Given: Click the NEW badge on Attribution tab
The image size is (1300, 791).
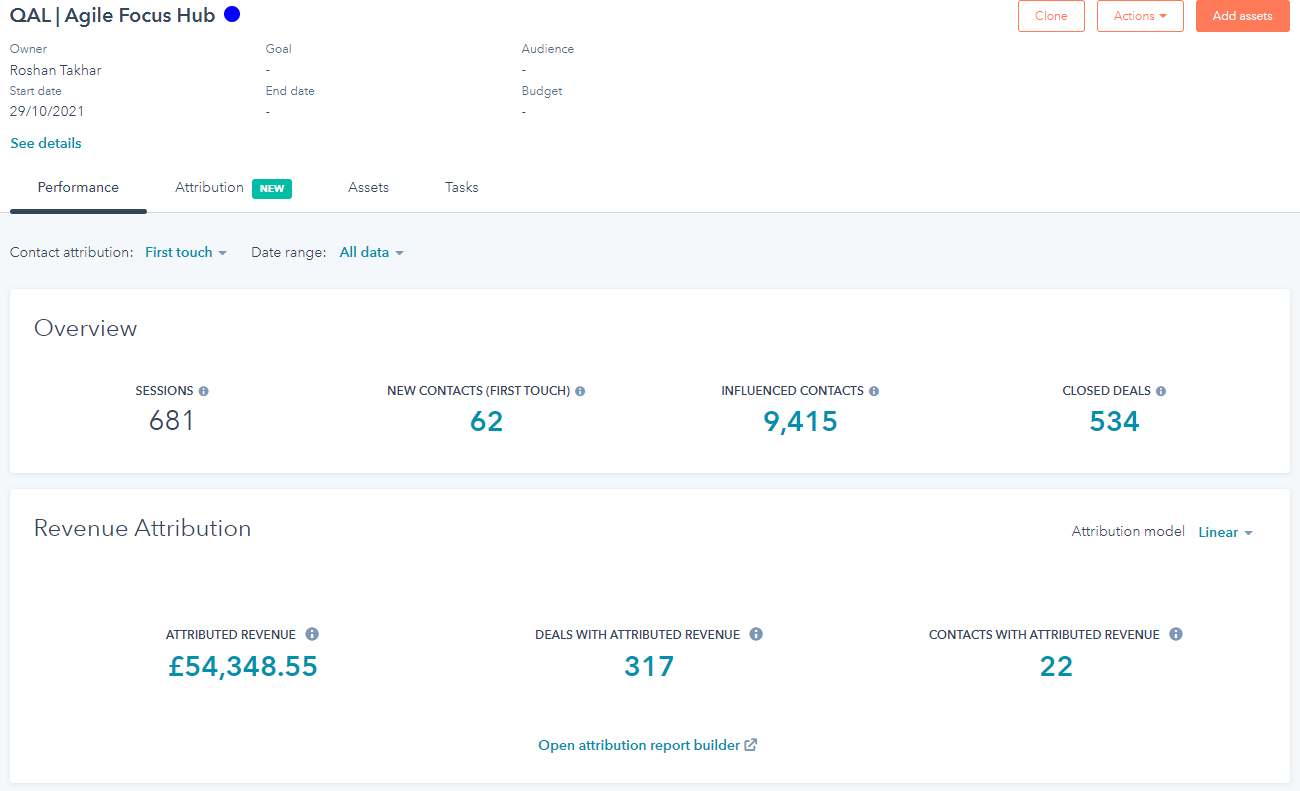Looking at the screenshot, I should click(272, 188).
